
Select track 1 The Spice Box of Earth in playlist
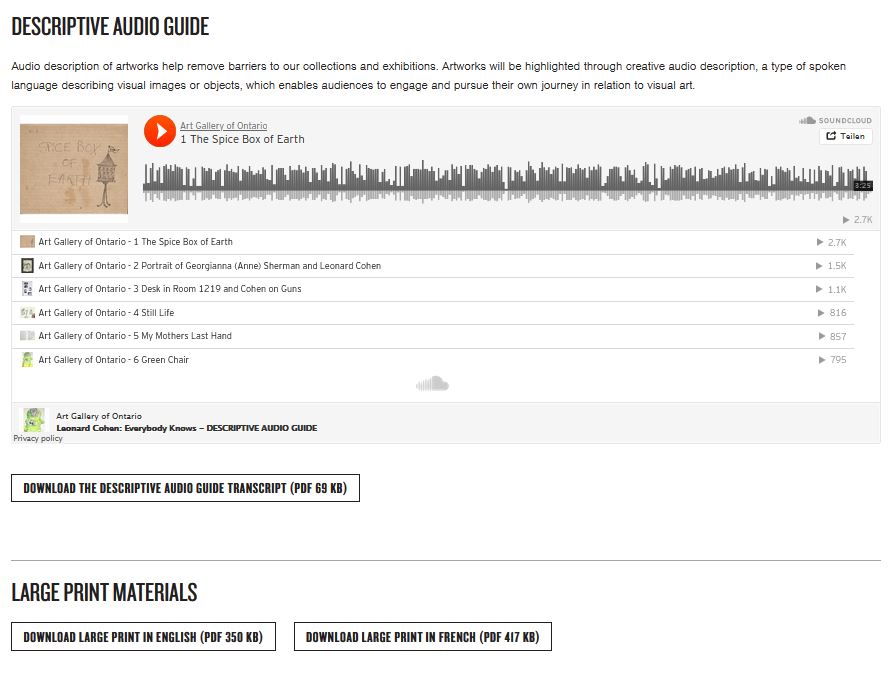(433, 242)
